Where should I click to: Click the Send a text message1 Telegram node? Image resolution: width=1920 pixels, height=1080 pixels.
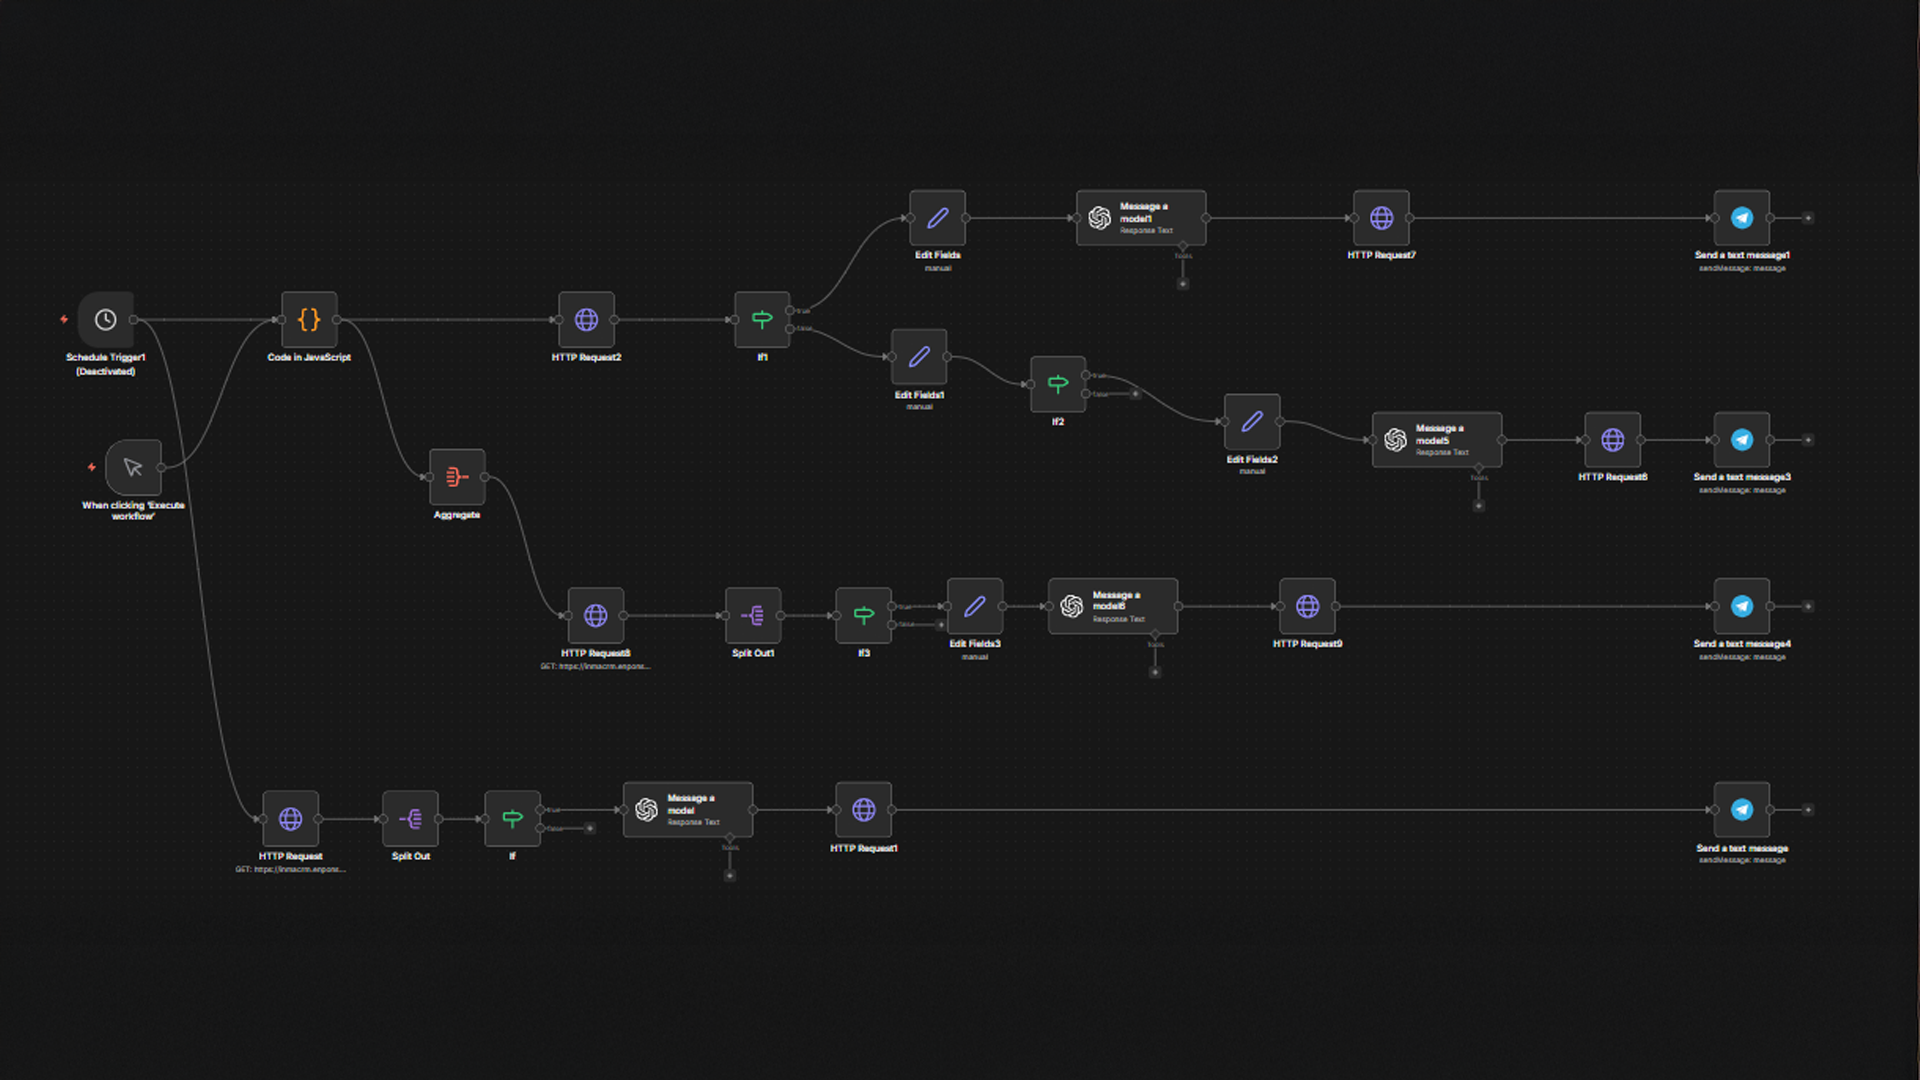tap(1741, 218)
